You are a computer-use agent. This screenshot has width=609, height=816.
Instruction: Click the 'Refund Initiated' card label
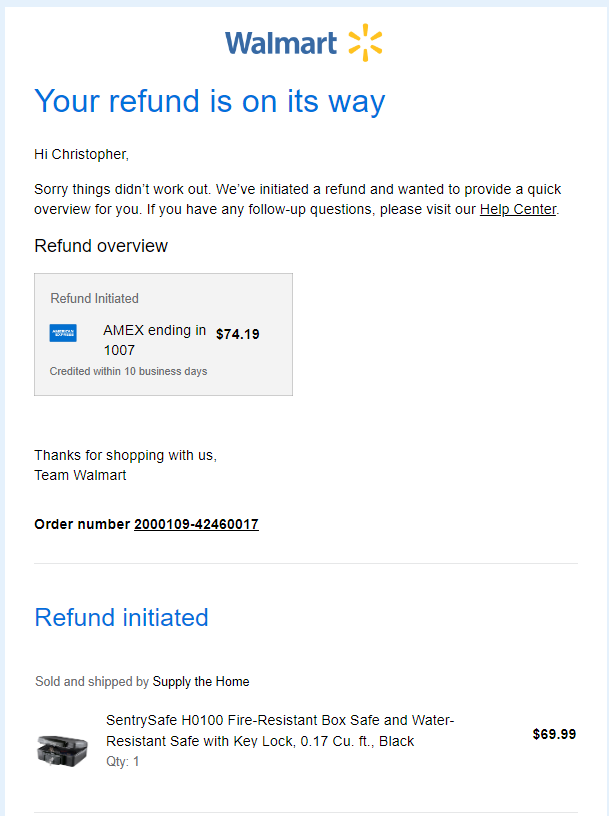point(94,298)
